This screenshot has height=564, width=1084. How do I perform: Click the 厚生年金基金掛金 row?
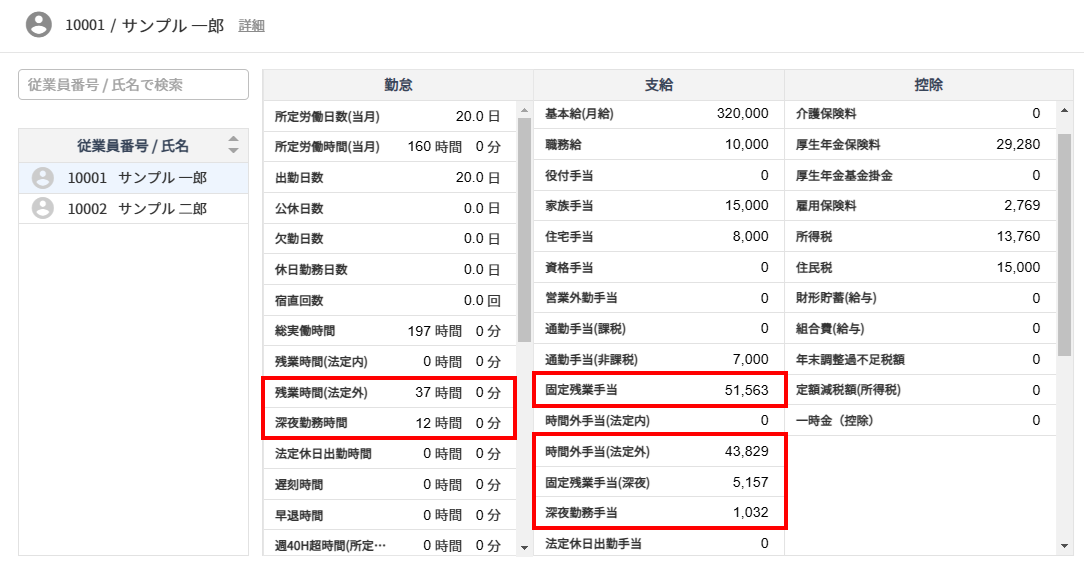click(920, 175)
